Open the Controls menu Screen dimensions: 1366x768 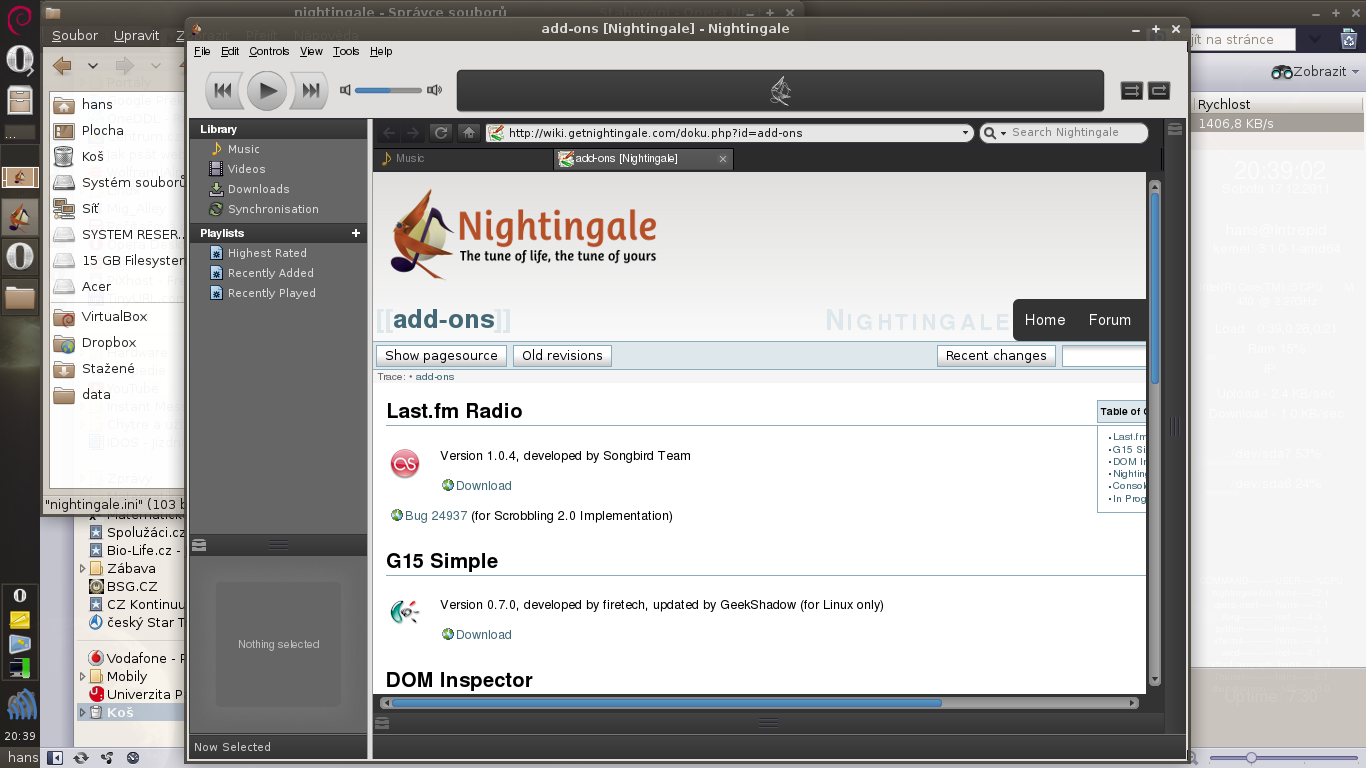tap(269, 51)
